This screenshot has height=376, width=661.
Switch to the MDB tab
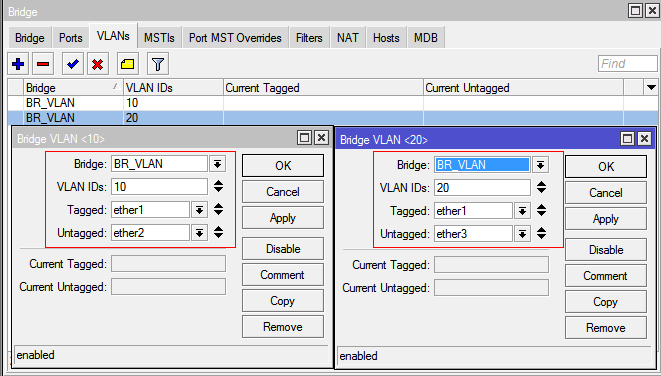(426, 38)
